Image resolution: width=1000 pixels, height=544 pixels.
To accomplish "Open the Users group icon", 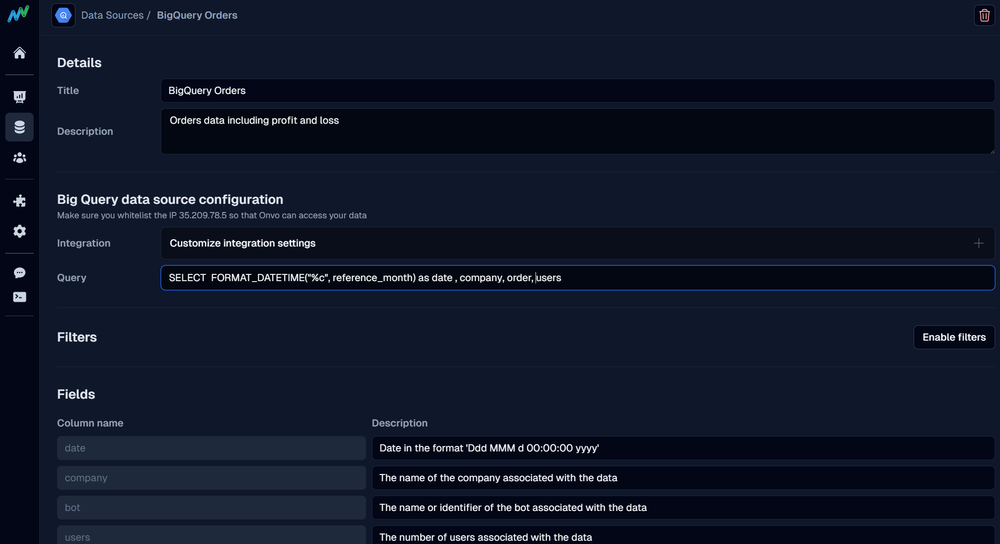I will [19, 158].
